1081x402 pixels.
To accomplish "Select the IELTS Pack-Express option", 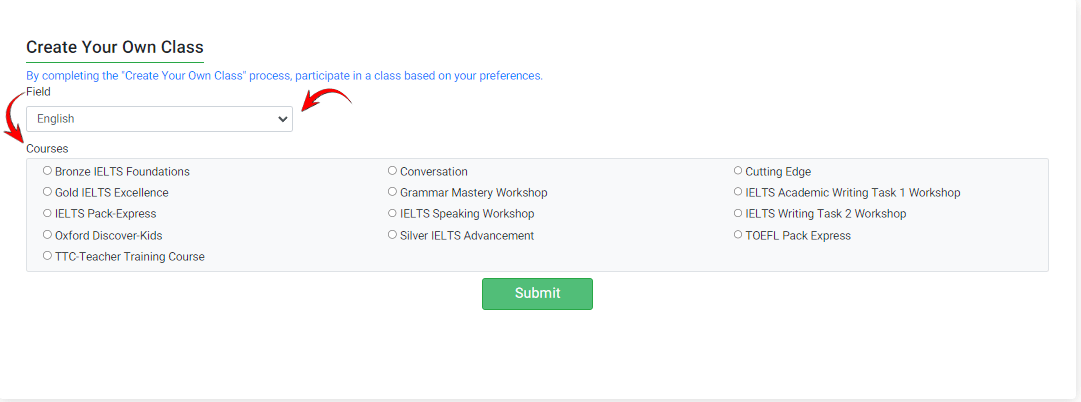I will (x=48, y=213).
